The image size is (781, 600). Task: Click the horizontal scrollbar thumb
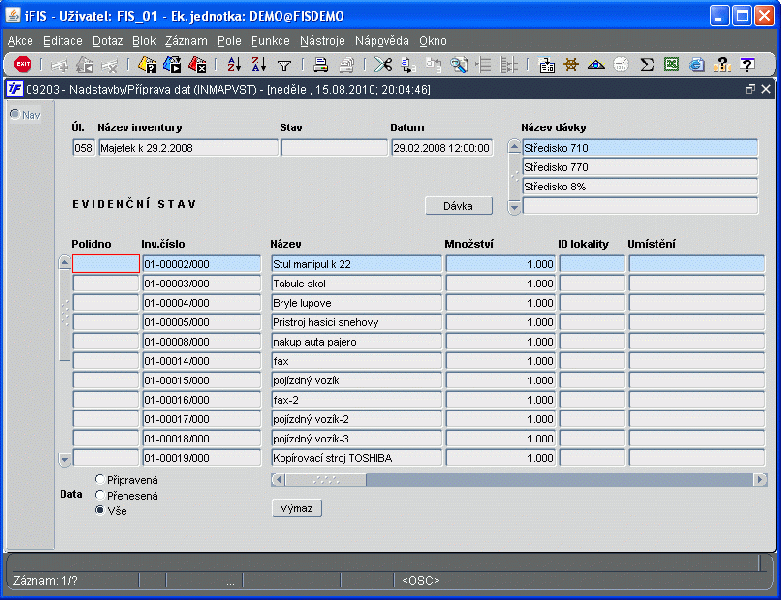coord(326,480)
